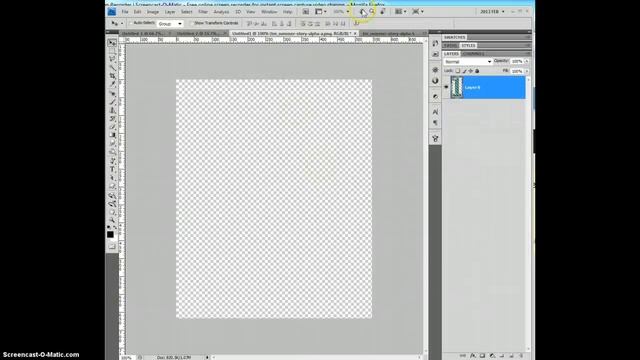Click the Rotate View tool icon

pyautogui.click(x=383, y=12)
